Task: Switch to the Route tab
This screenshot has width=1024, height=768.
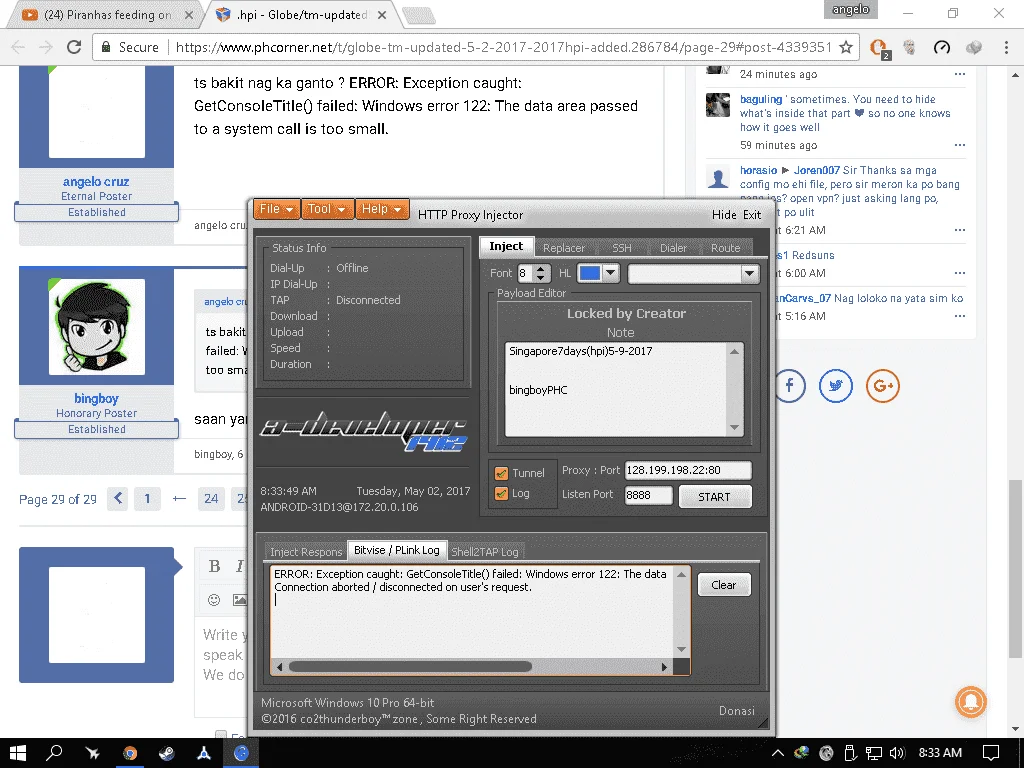Action: click(x=726, y=248)
